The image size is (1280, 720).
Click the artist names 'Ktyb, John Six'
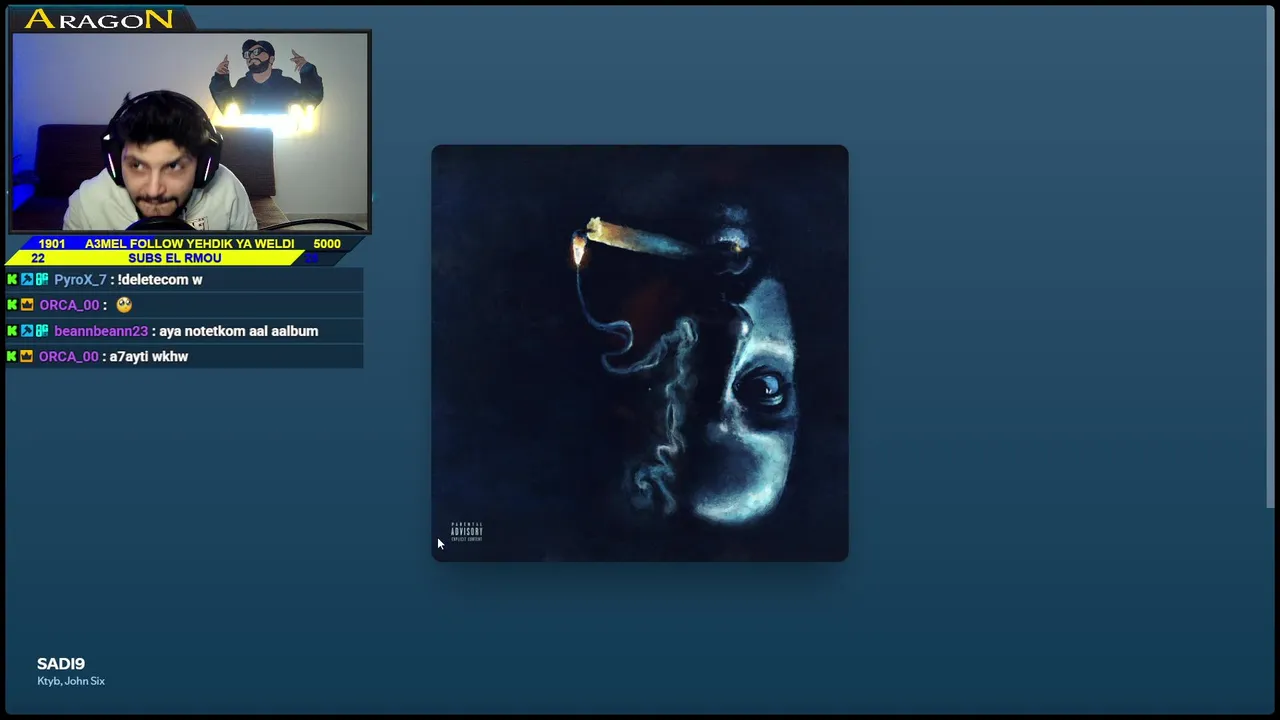click(71, 681)
